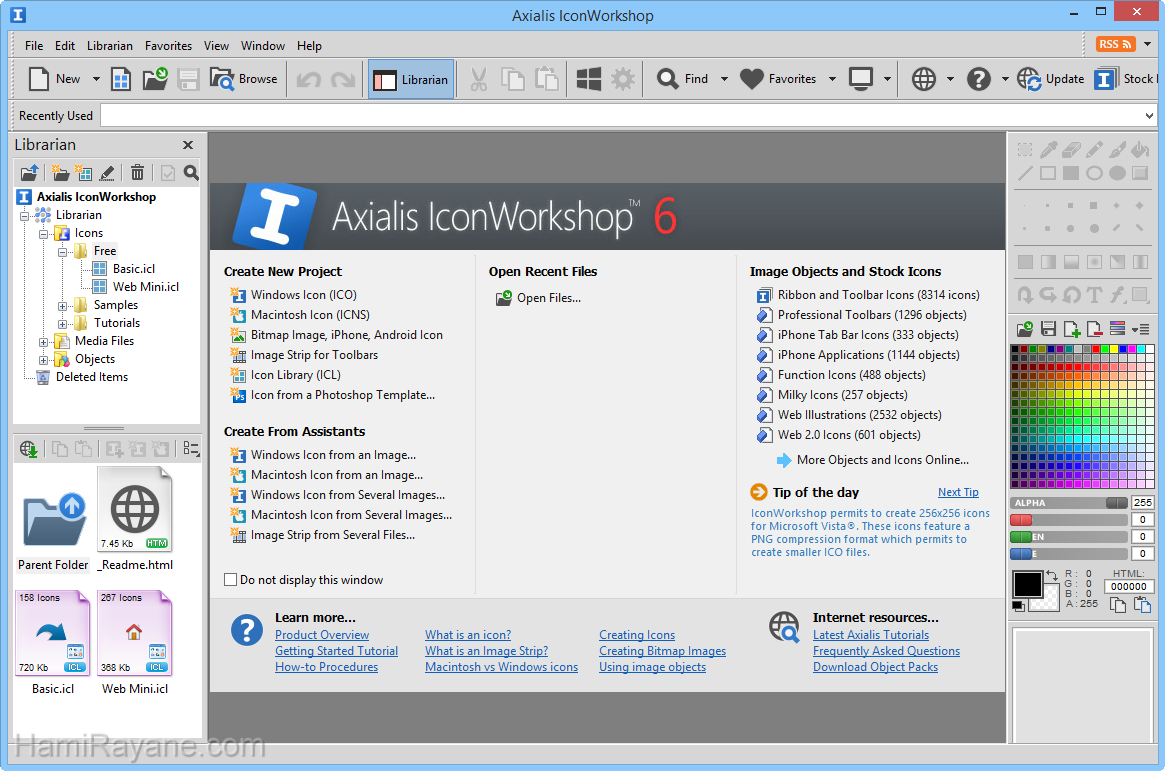This screenshot has height=771, width=1165.
Task: Open the Basic.icl thumbnail
Action: [x=53, y=634]
